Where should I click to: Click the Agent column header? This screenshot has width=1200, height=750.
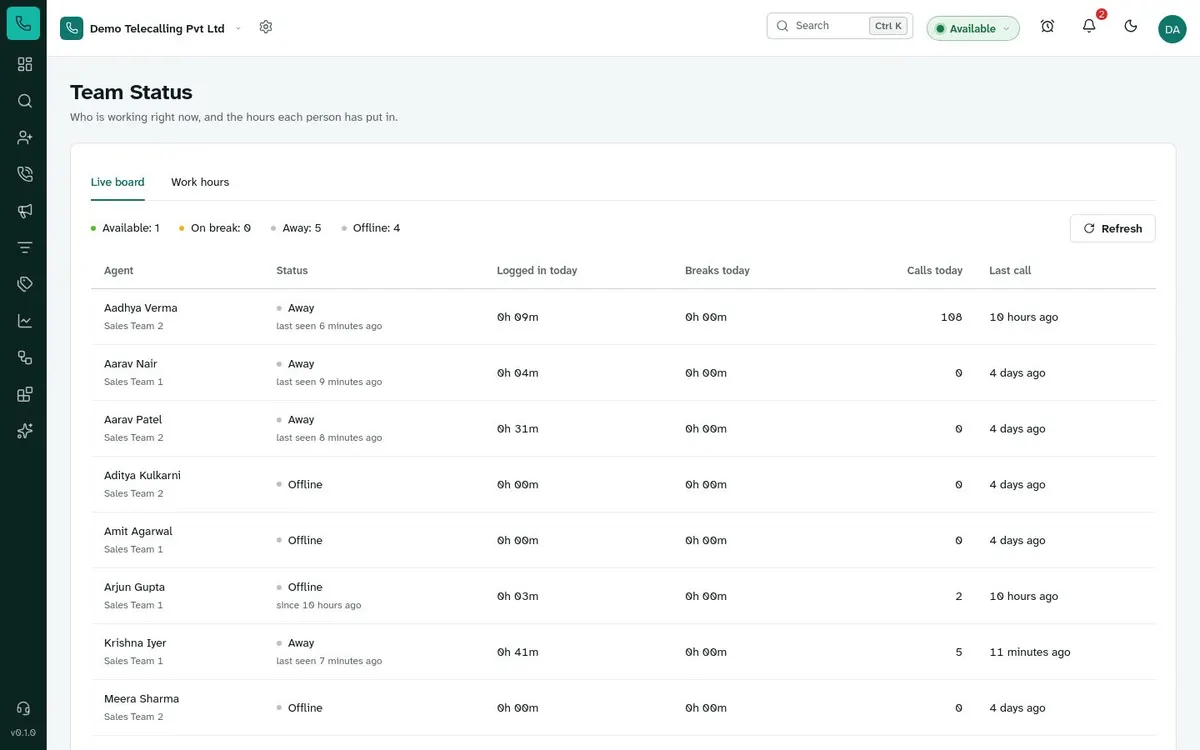(x=119, y=270)
